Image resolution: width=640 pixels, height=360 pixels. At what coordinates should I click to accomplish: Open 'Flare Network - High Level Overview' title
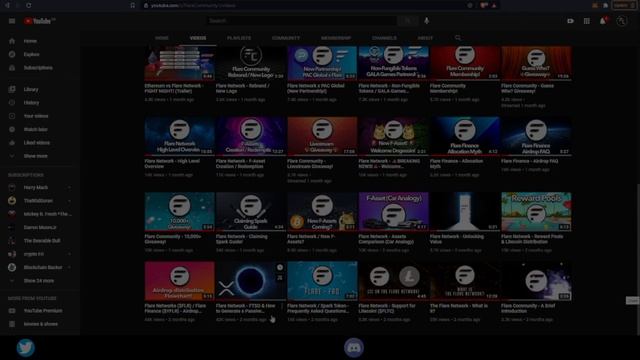[x=172, y=164]
